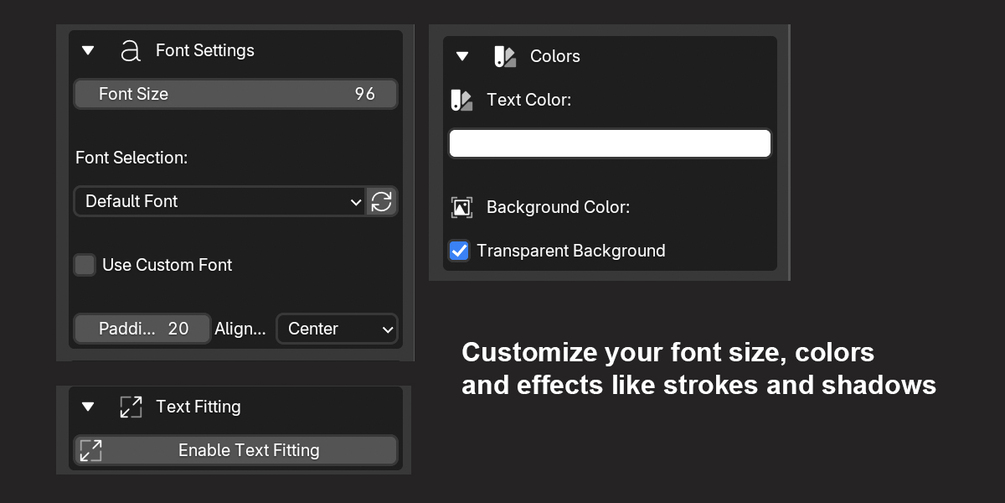Screen dimensions: 1005x503
Task: Click the Colors panel header title
Action: [555, 57]
